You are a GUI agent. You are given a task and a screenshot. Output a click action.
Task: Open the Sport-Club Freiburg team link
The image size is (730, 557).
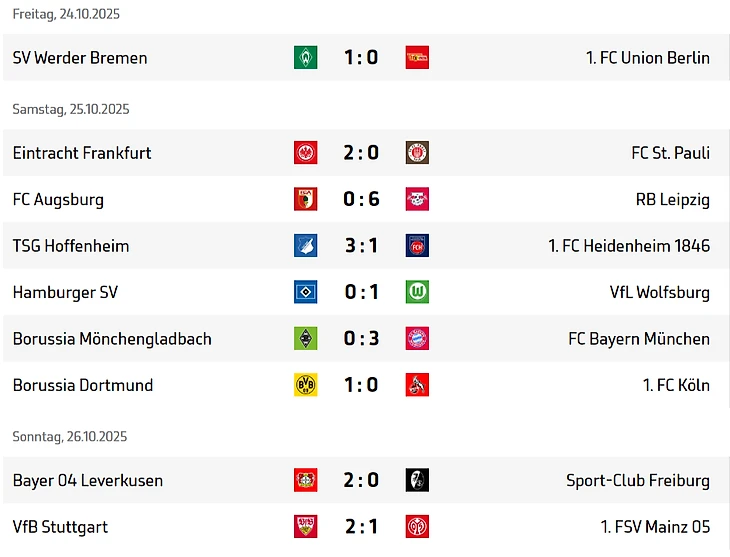pos(637,480)
